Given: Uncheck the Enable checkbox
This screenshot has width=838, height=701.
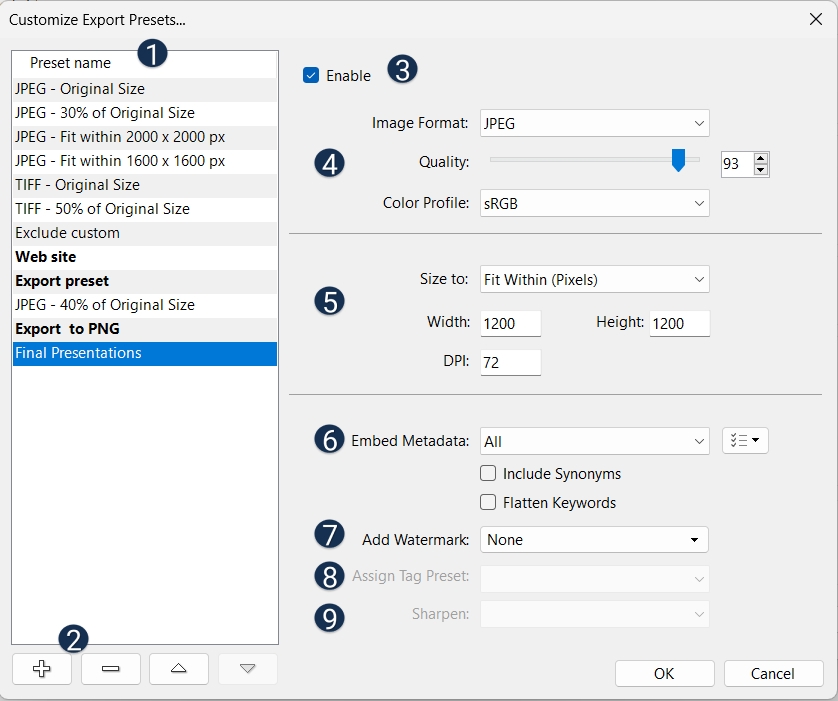Looking at the screenshot, I should 311,75.
